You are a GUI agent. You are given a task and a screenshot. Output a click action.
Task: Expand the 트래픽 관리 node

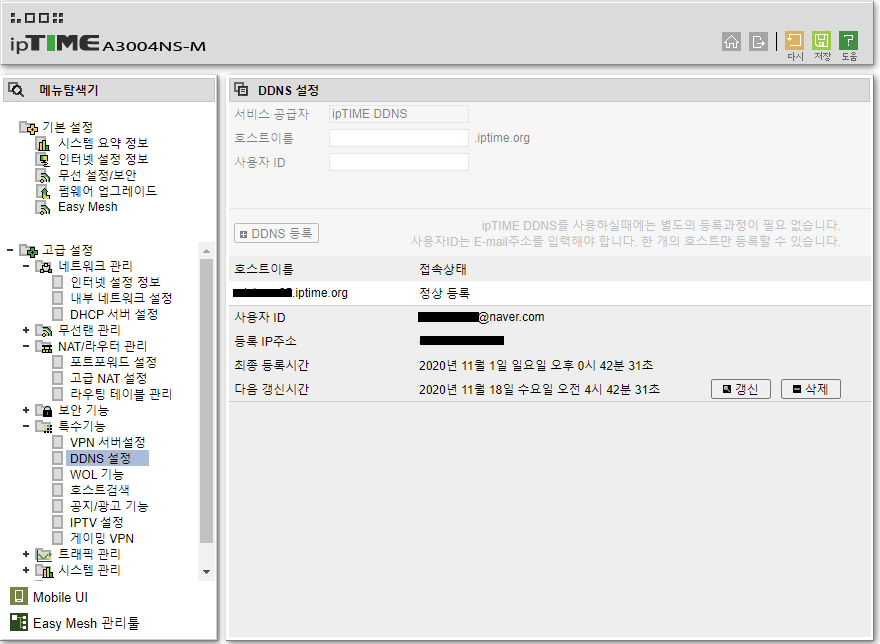click(x=26, y=554)
